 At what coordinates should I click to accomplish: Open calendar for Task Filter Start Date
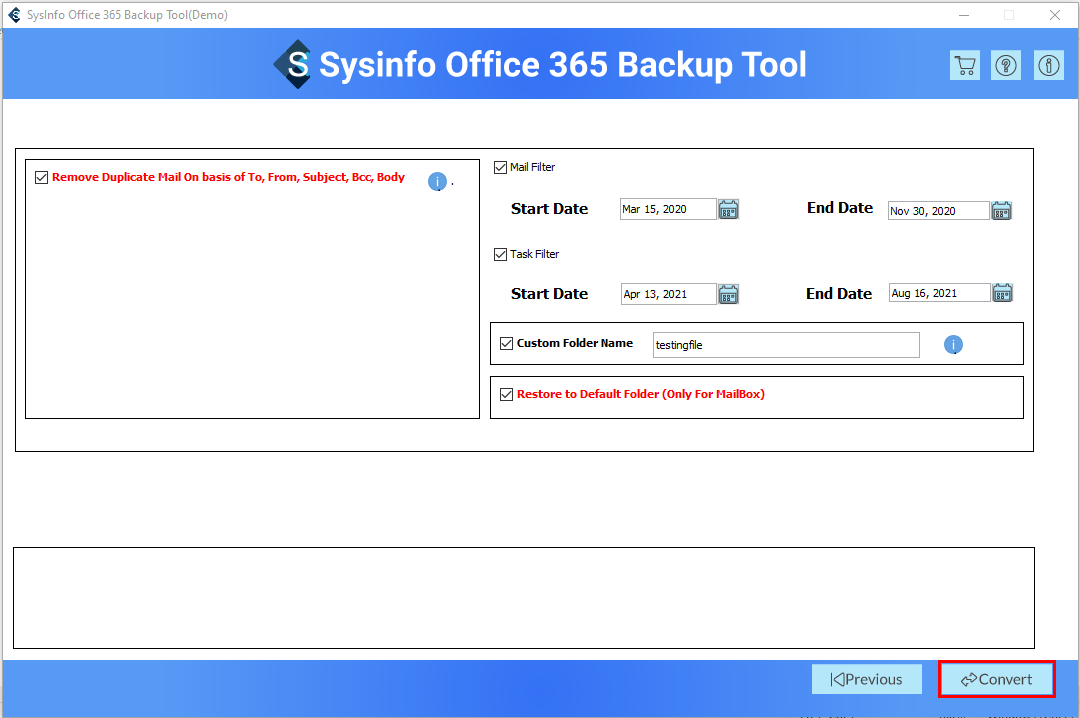point(728,294)
